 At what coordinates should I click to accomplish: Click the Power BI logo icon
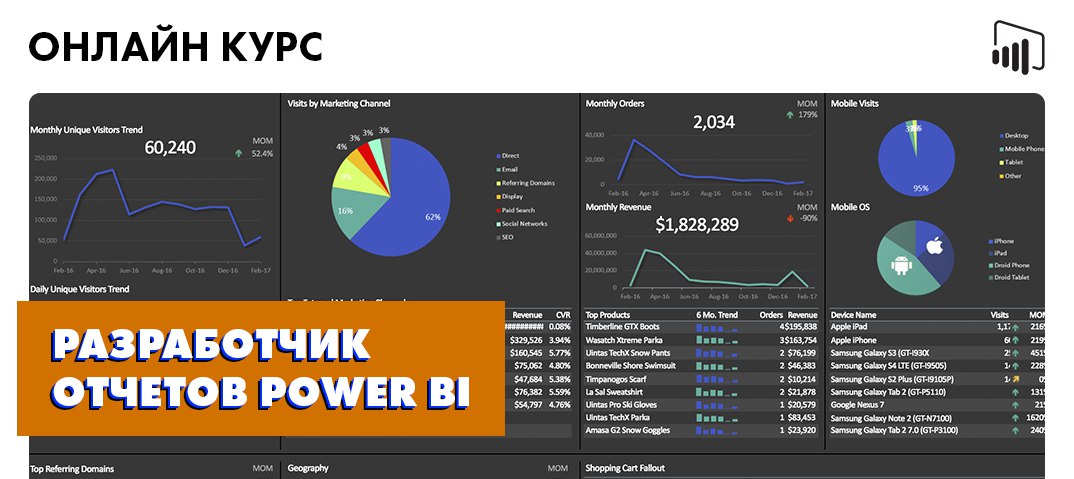[x=1019, y=48]
